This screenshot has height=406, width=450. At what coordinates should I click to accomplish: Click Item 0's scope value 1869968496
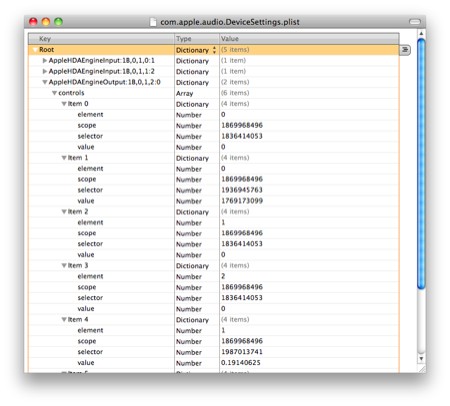[x=242, y=125]
